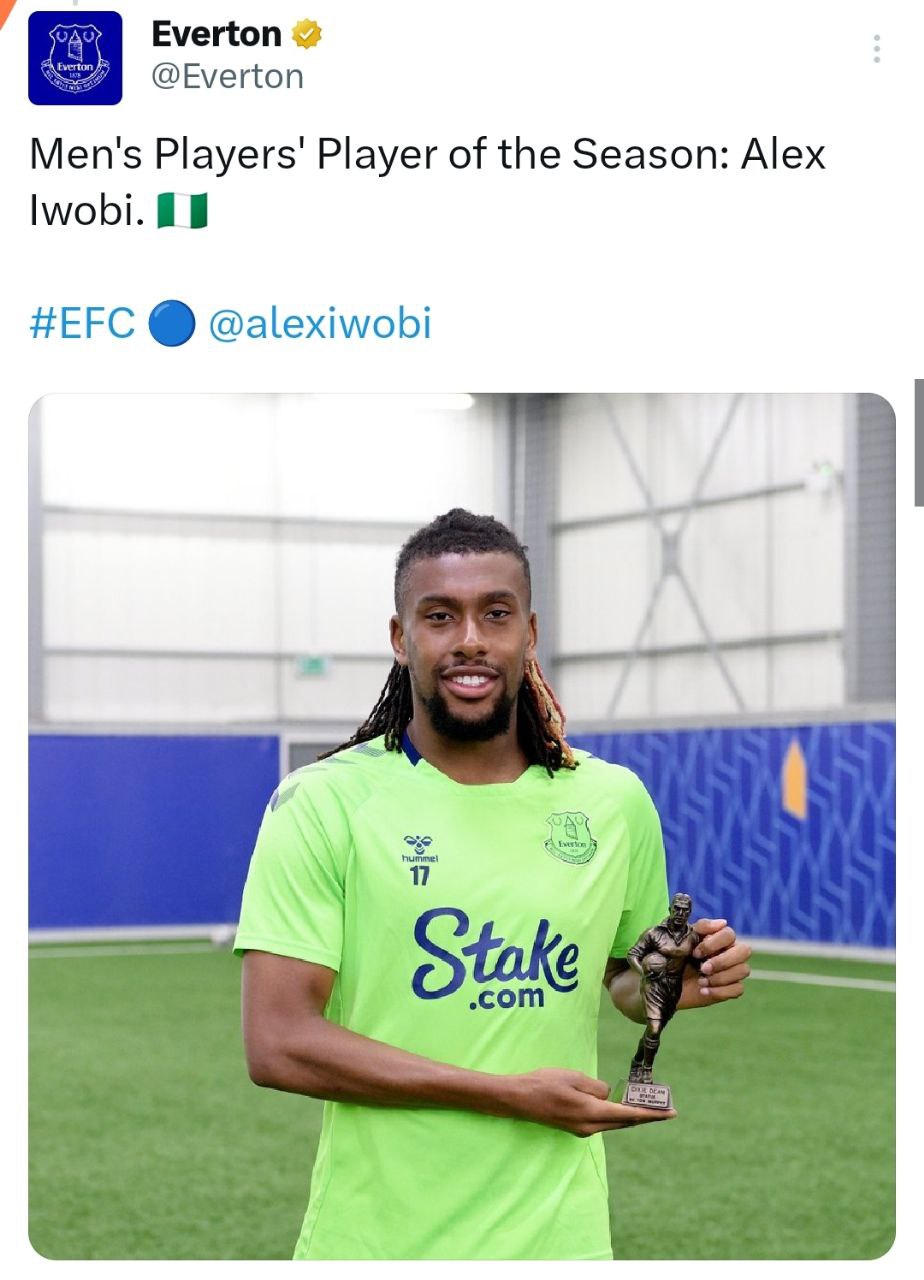
Task: Click the hummel logo on the shirt
Action: click(420, 849)
